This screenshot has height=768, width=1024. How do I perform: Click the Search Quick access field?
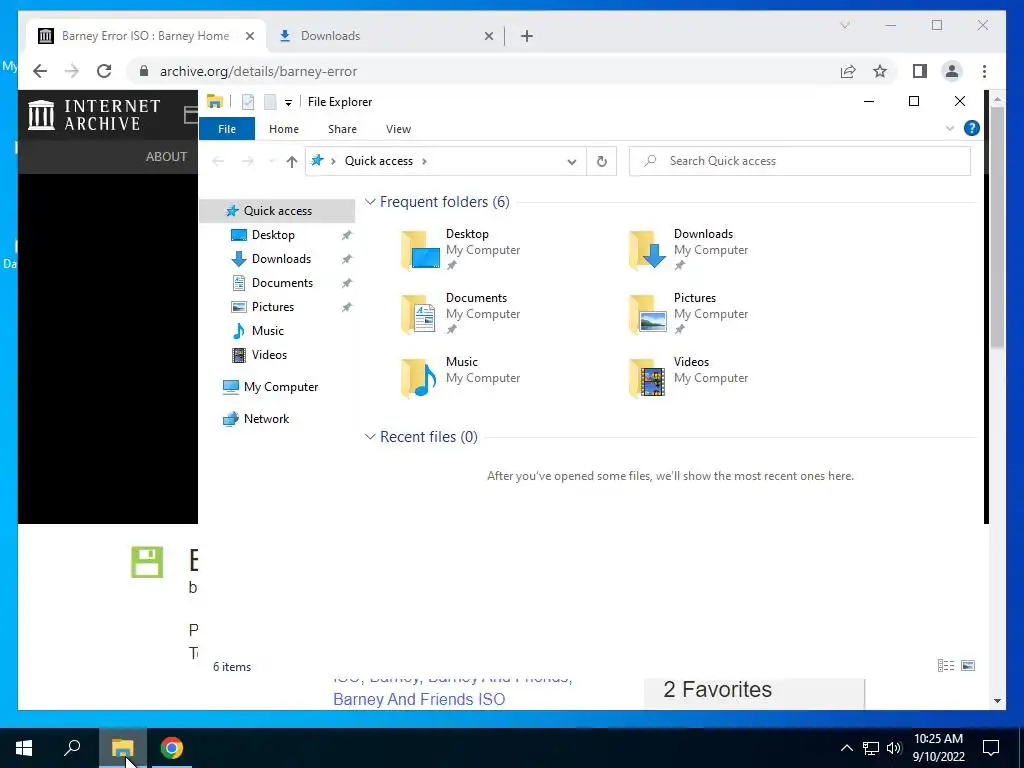pyautogui.click(x=799, y=161)
